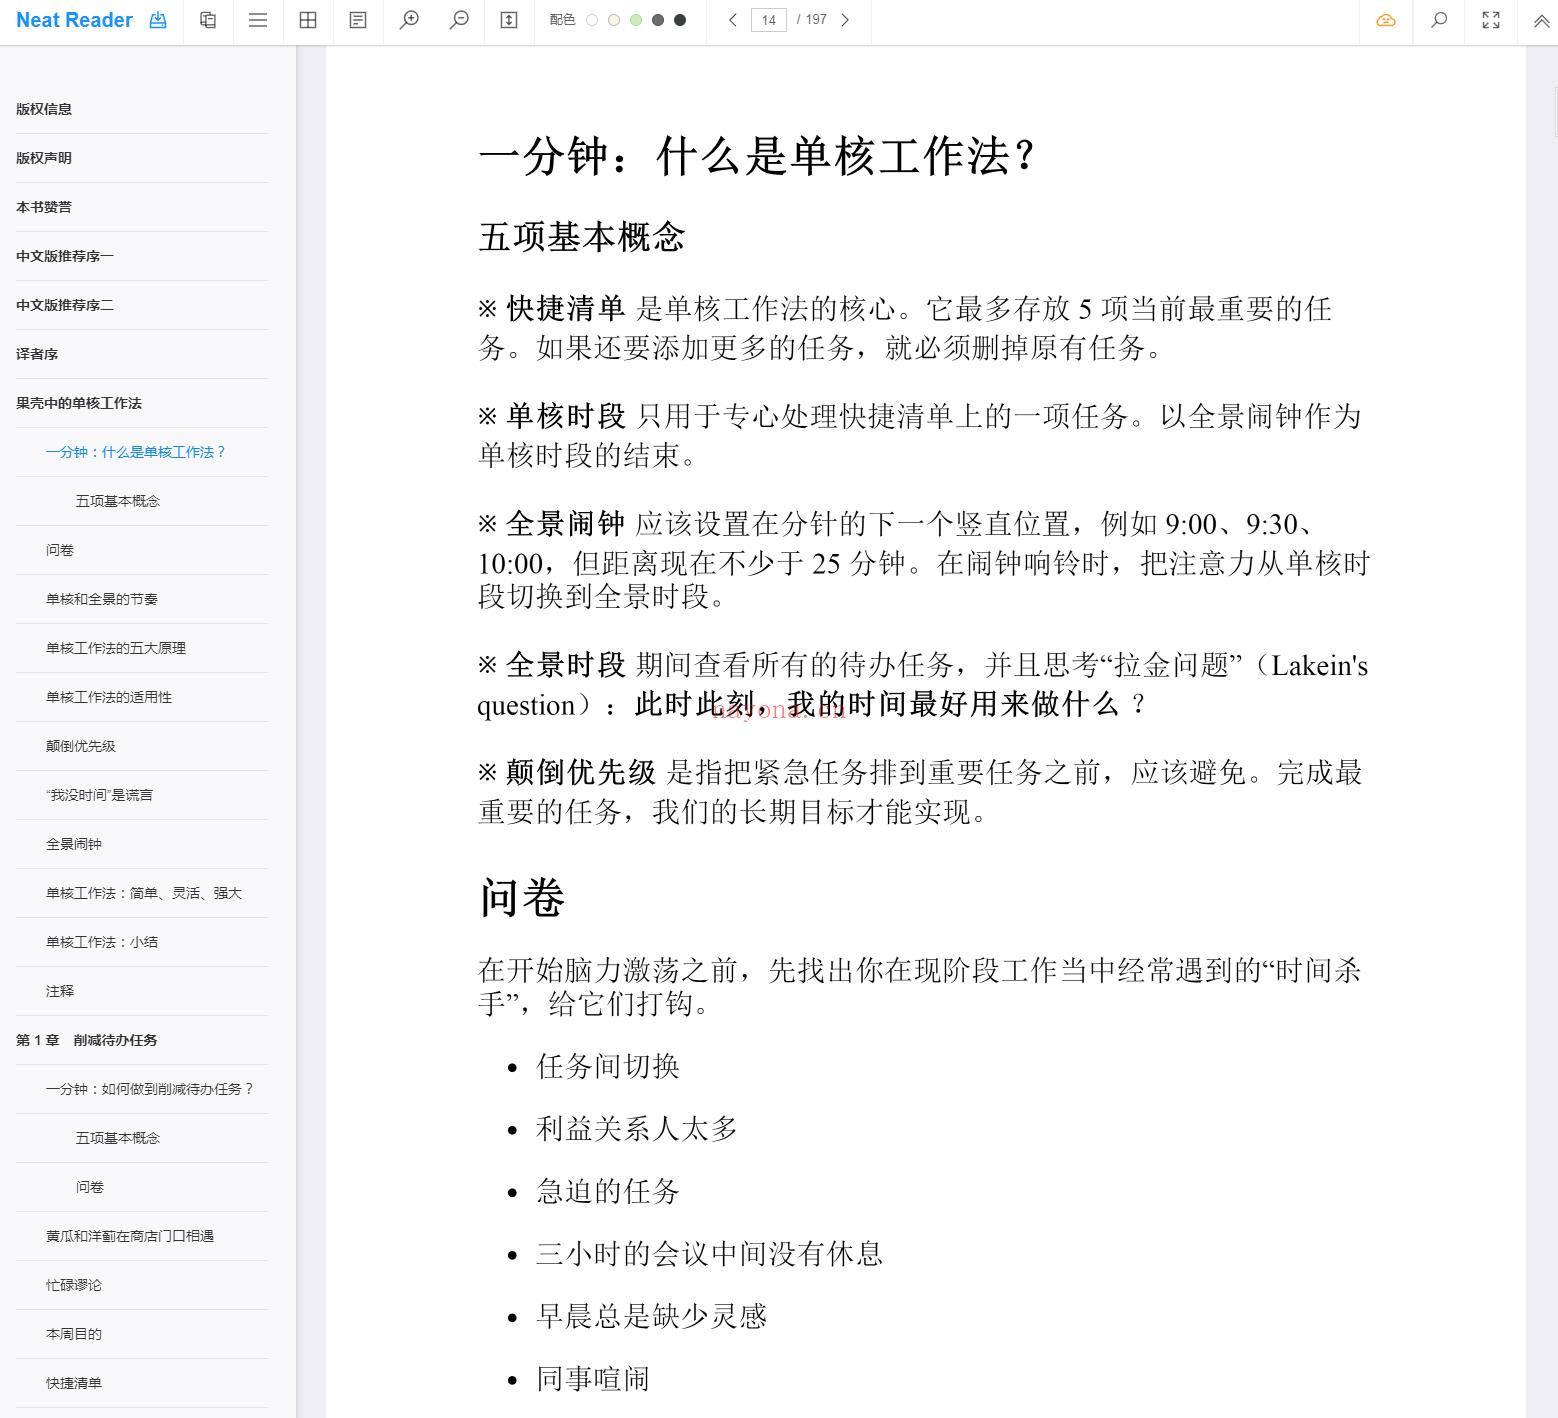Click the vertical scroll mode icon
Screen dimensions: 1558x1418
coord(509,20)
